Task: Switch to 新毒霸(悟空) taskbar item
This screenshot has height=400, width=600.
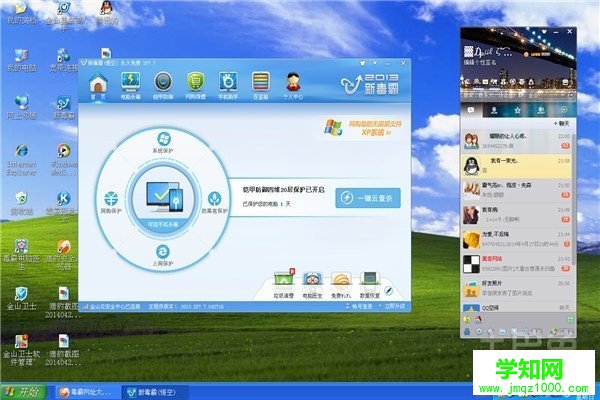Action: (155, 392)
